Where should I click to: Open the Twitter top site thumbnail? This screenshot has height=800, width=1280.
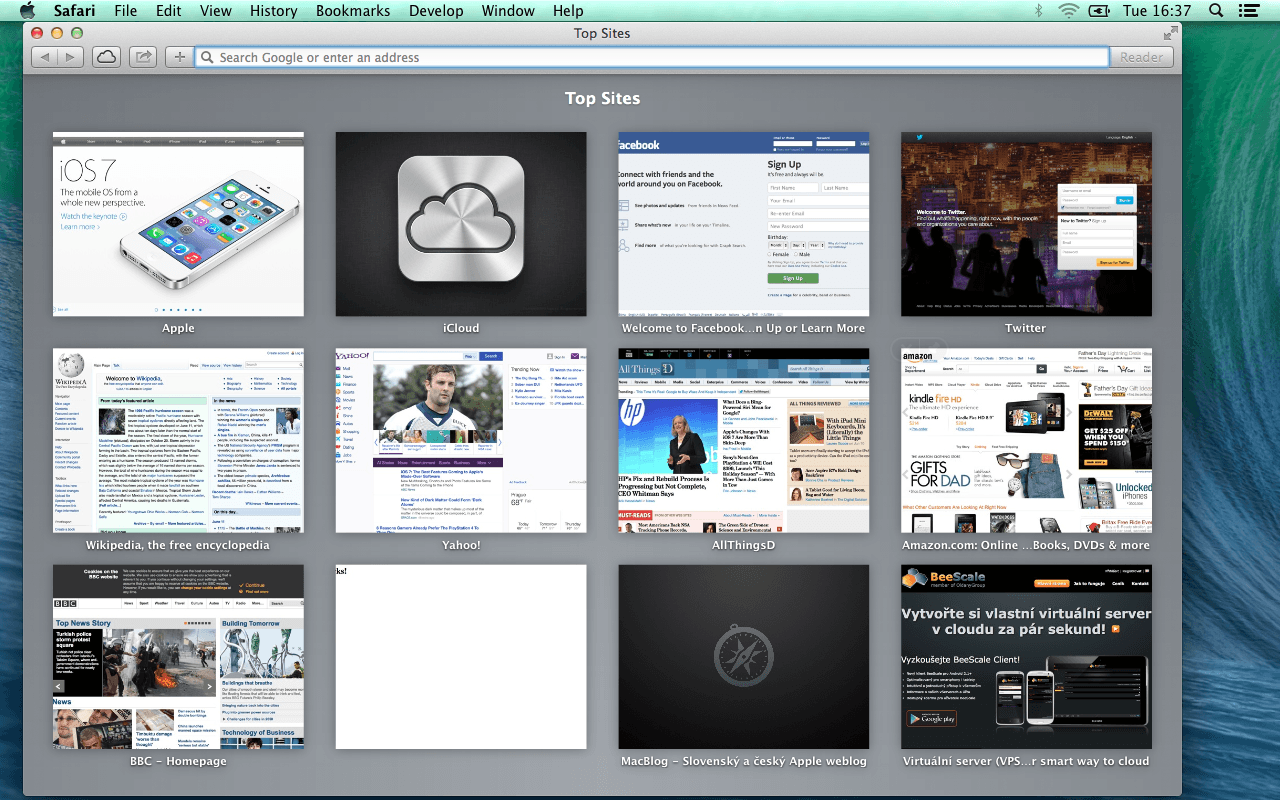(x=1026, y=224)
